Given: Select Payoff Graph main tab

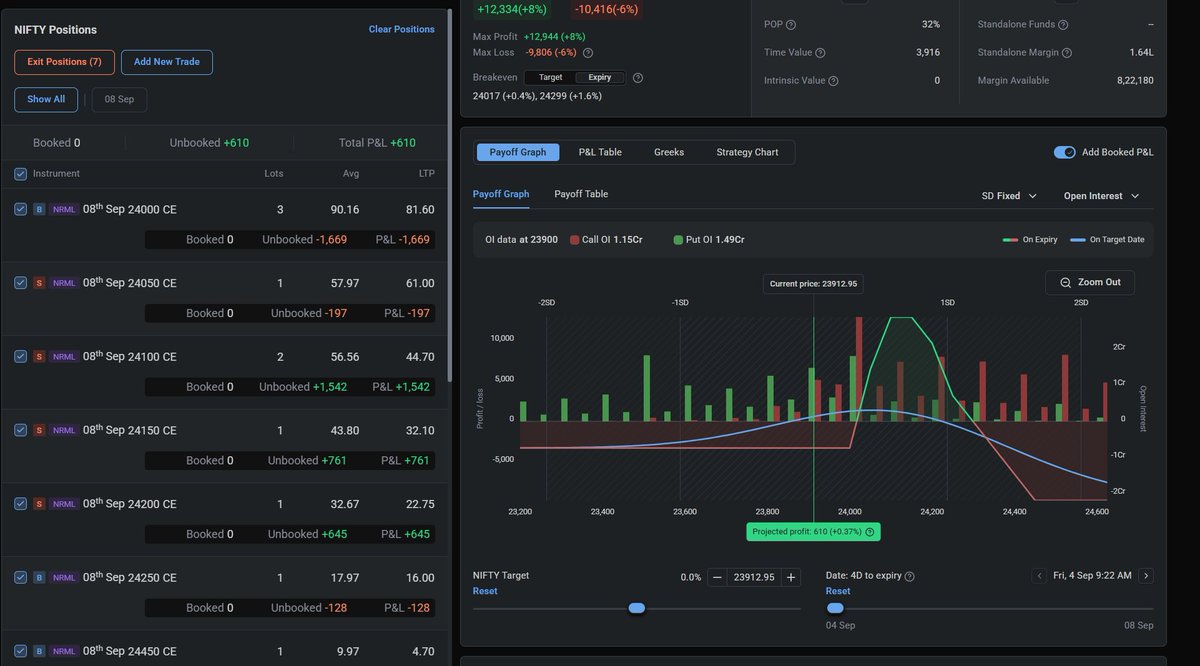Looking at the screenshot, I should (518, 152).
